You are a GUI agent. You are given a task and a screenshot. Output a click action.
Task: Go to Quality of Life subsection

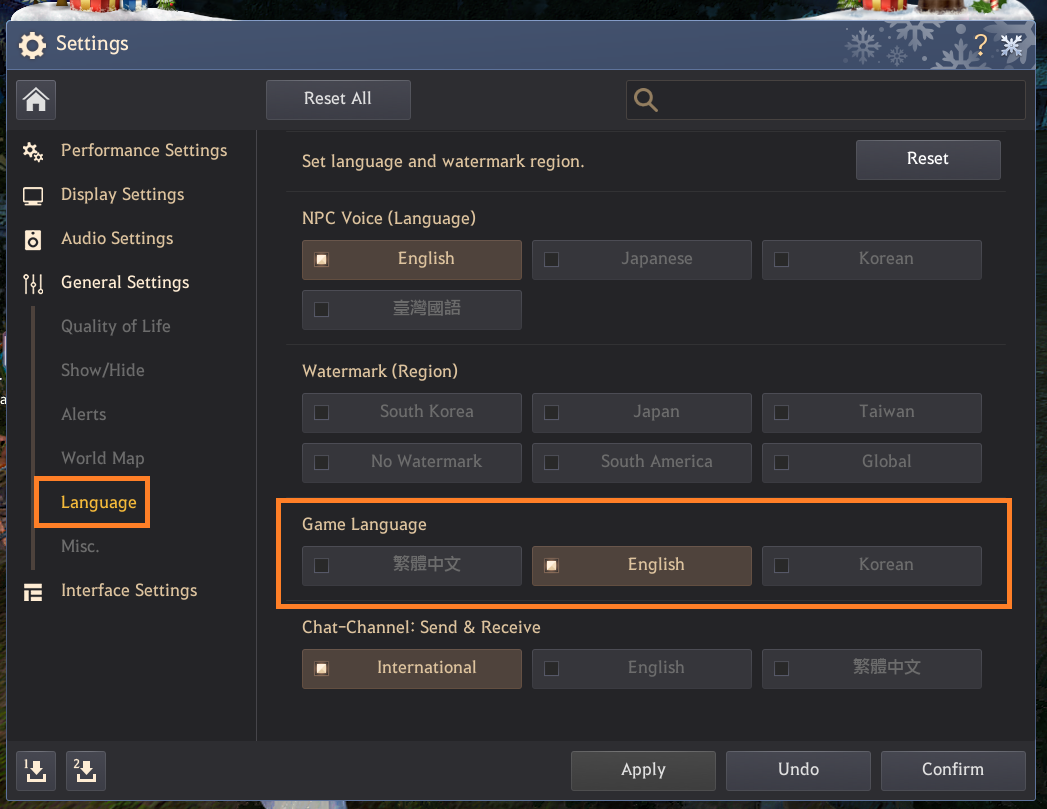pos(116,326)
